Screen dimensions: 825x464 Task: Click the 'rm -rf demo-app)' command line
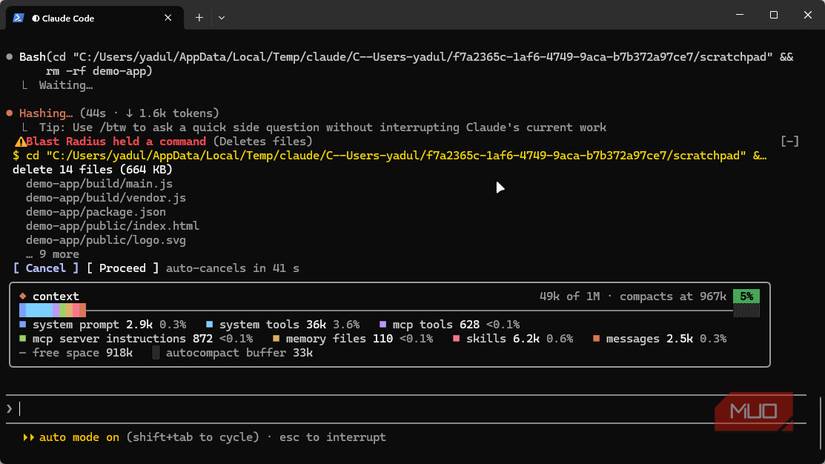[99, 71]
